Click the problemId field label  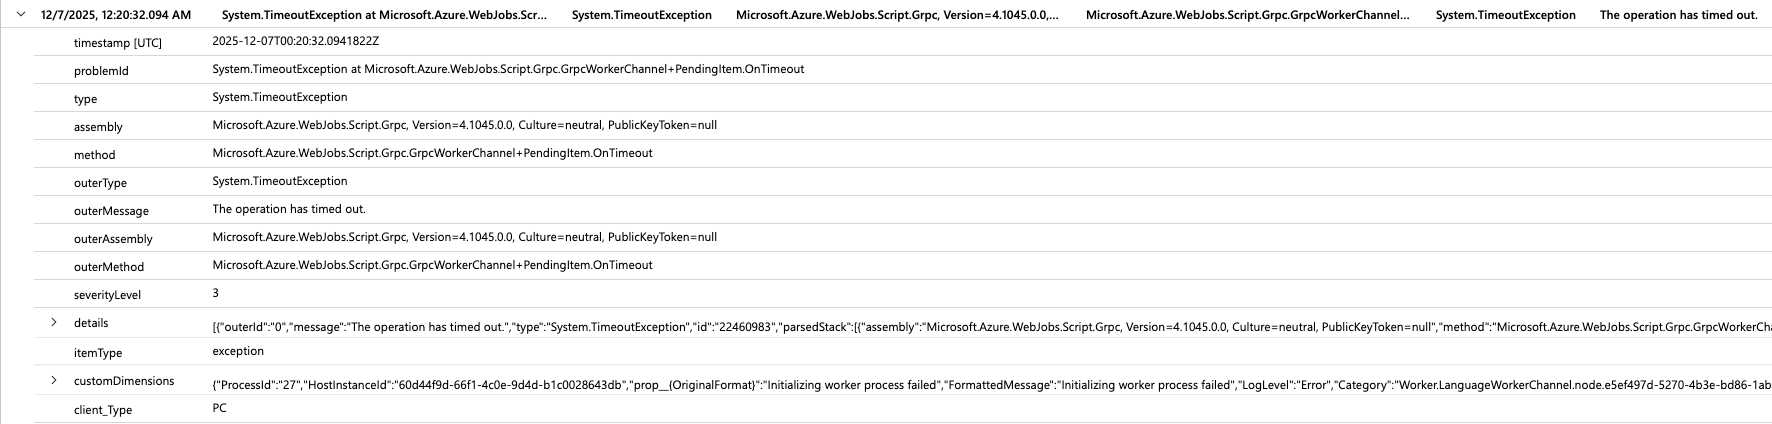pos(101,71)
